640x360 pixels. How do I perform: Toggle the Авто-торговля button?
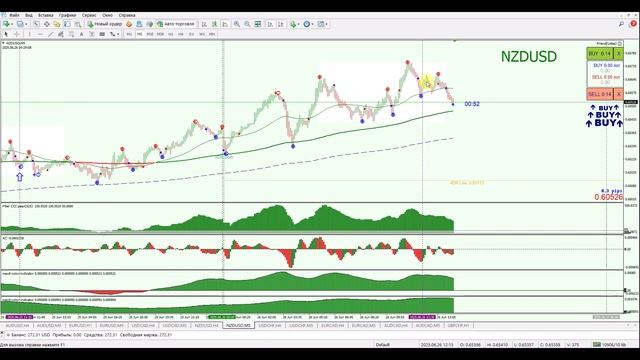coord(176,24)
